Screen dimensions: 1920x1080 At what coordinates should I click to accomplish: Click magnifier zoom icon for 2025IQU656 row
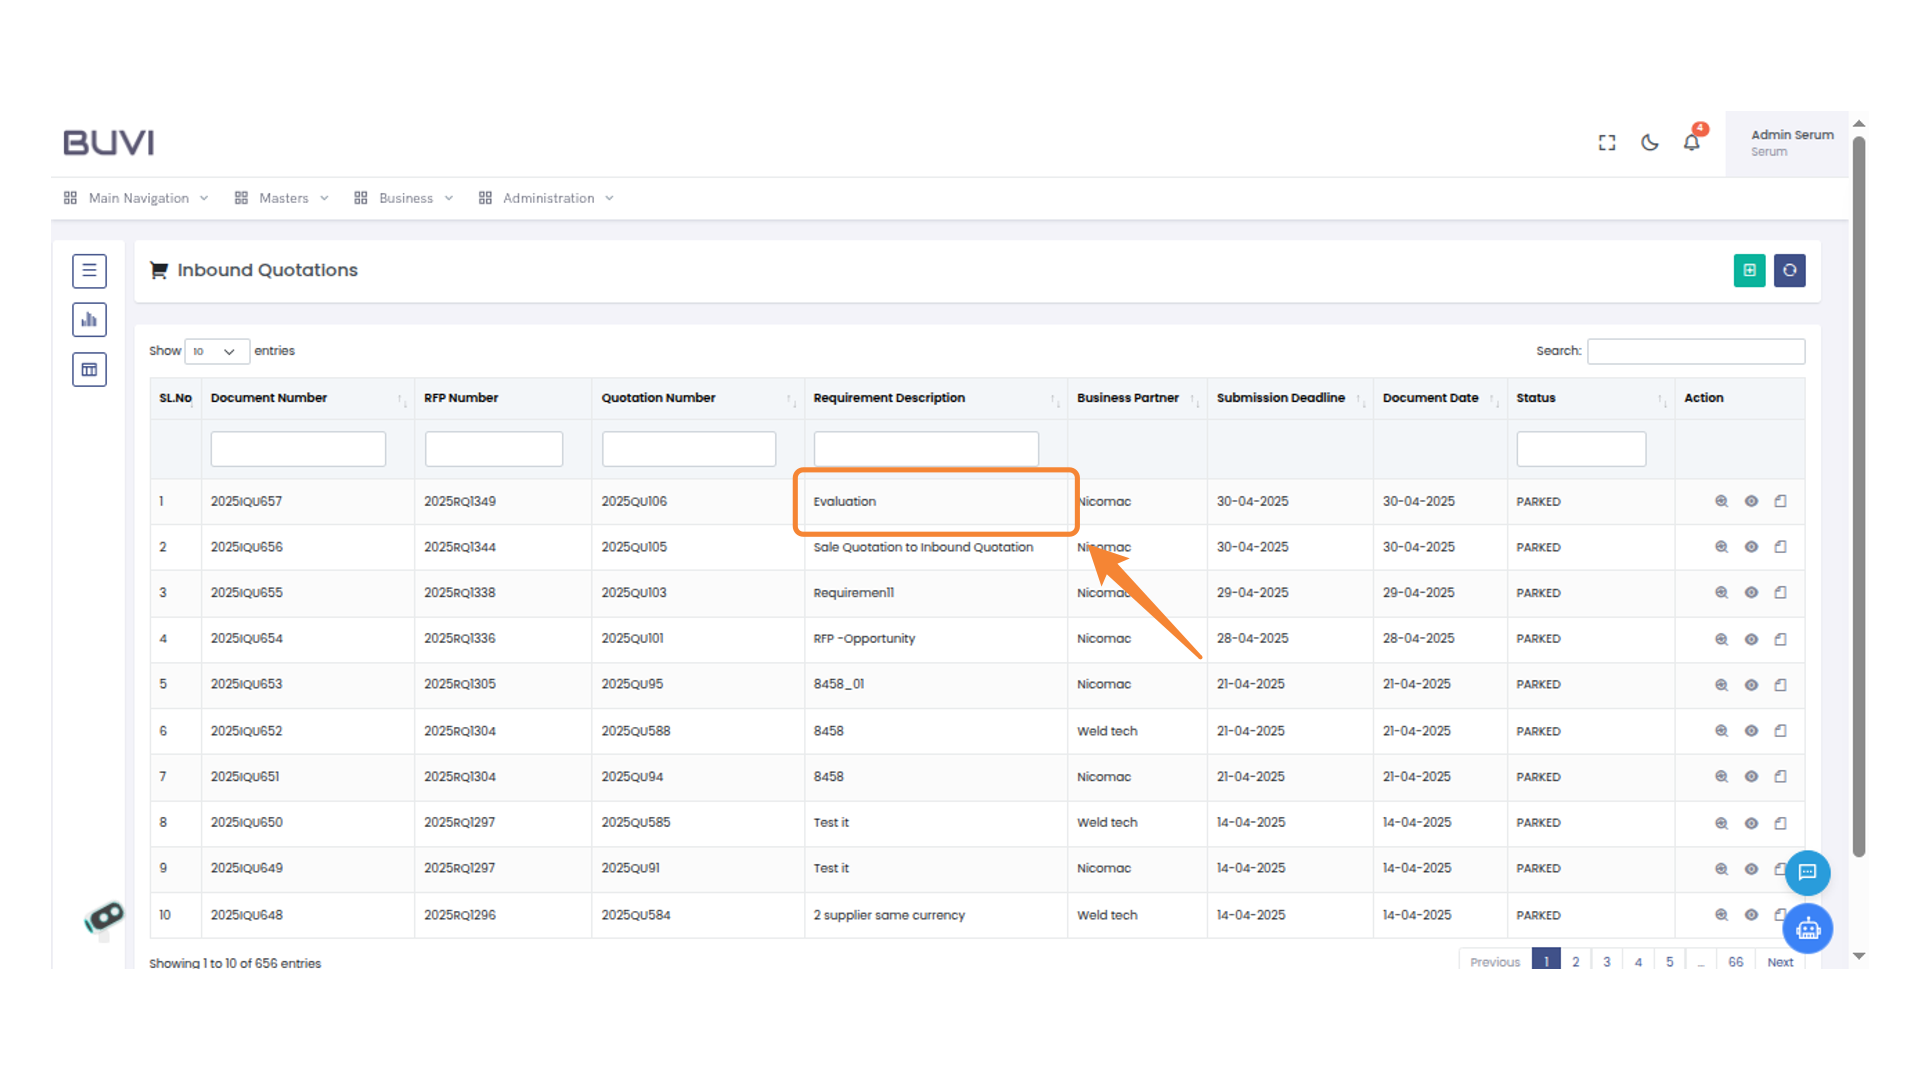[1721, 547]
